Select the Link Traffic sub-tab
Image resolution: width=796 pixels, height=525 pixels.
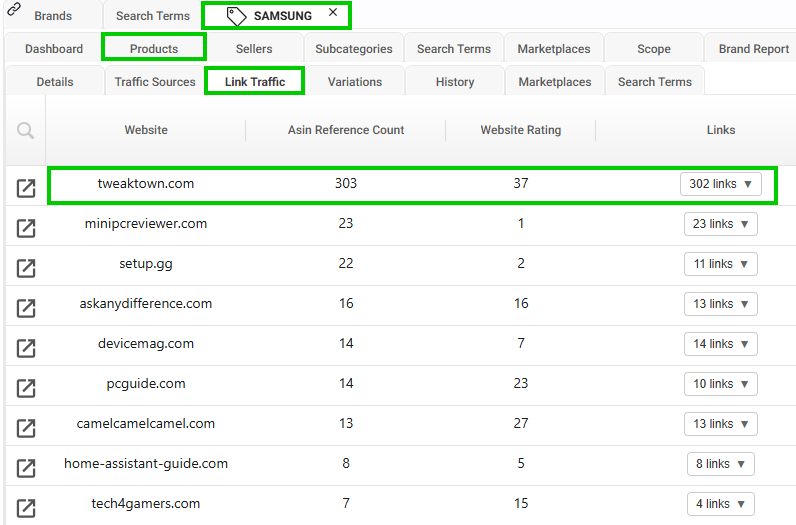255,82
